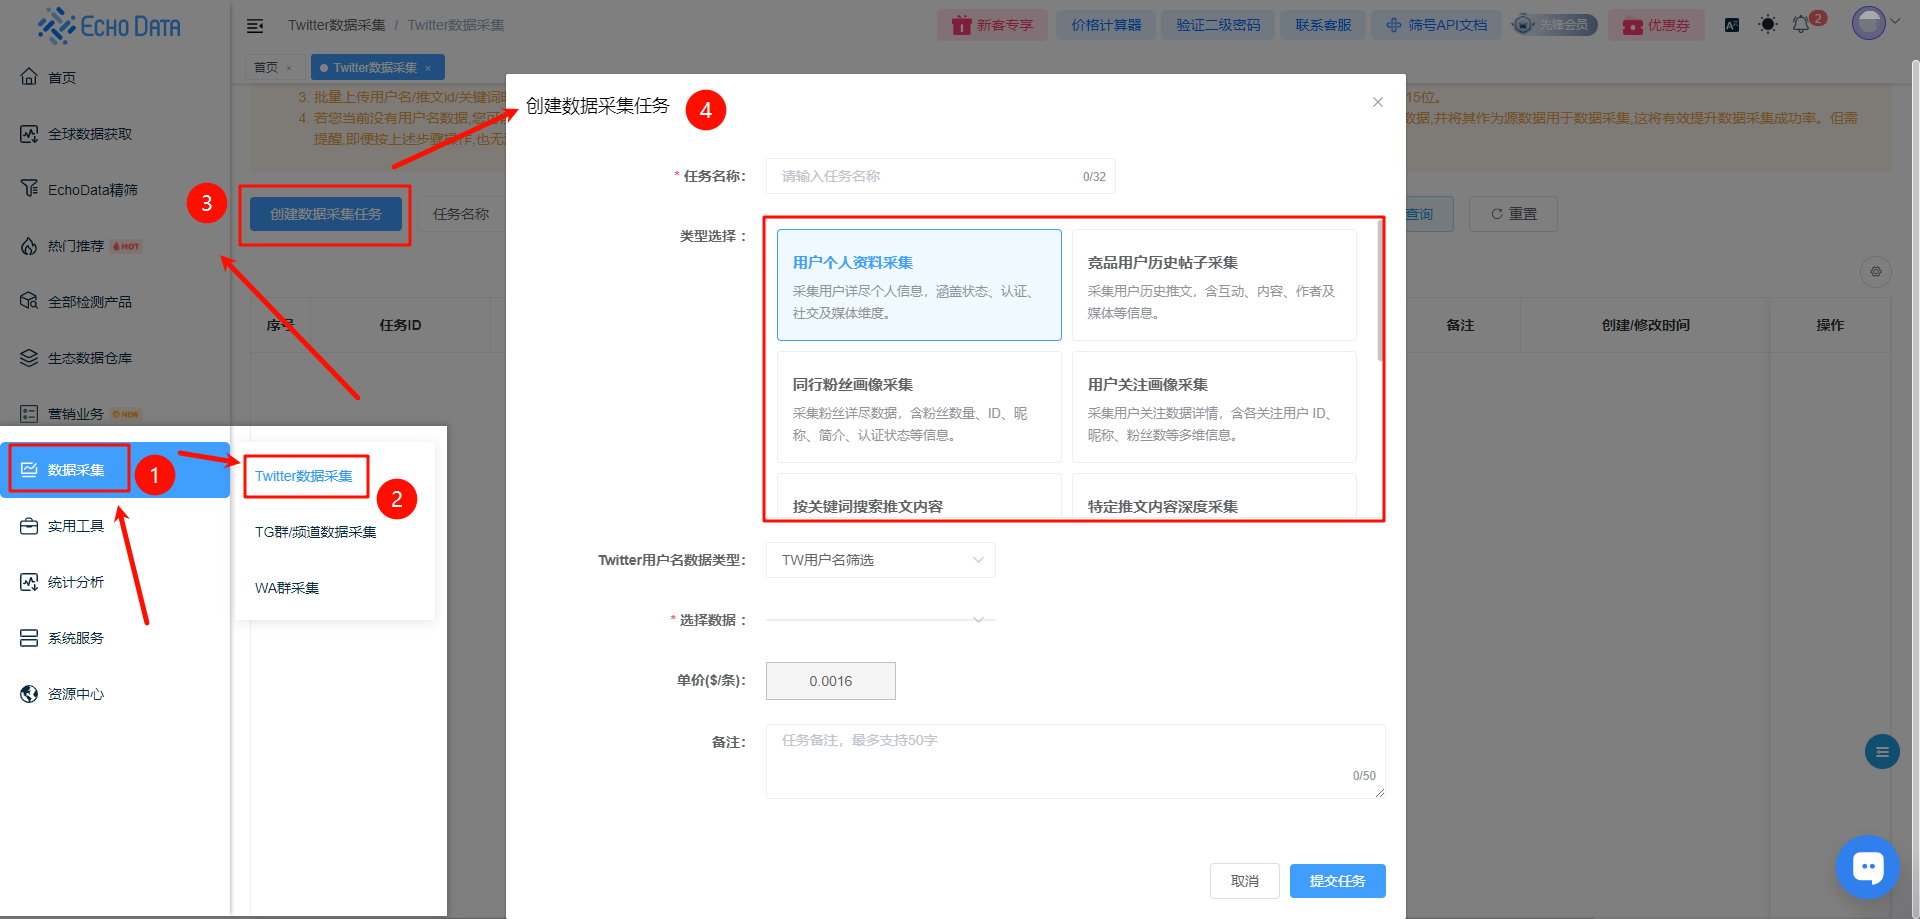Select the 竞品用户历史帖子采集 type card
Screen dimensions: 1920x919
1214,285
